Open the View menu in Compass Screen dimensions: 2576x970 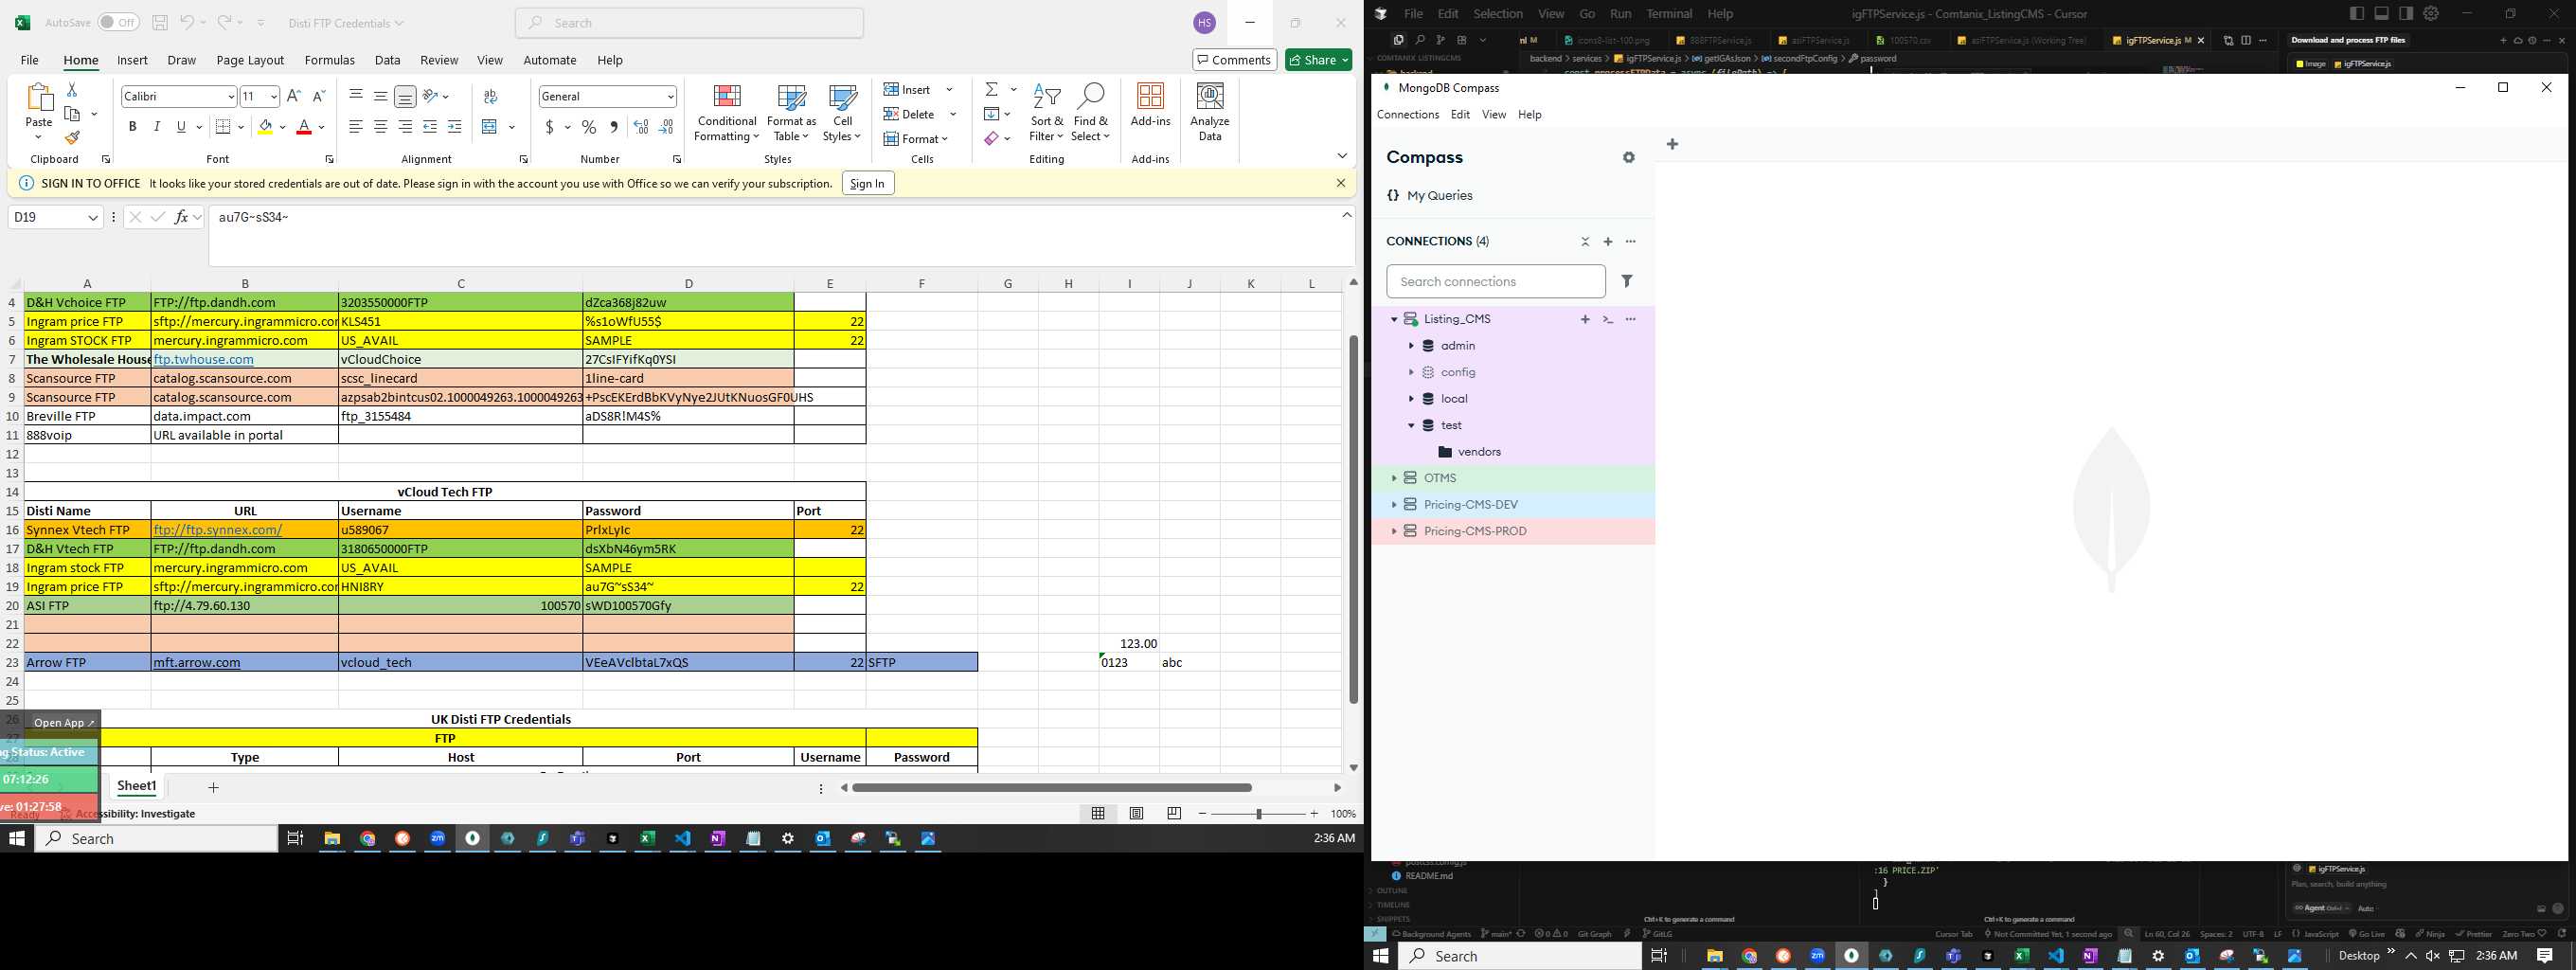click(x=1493, y=115)
